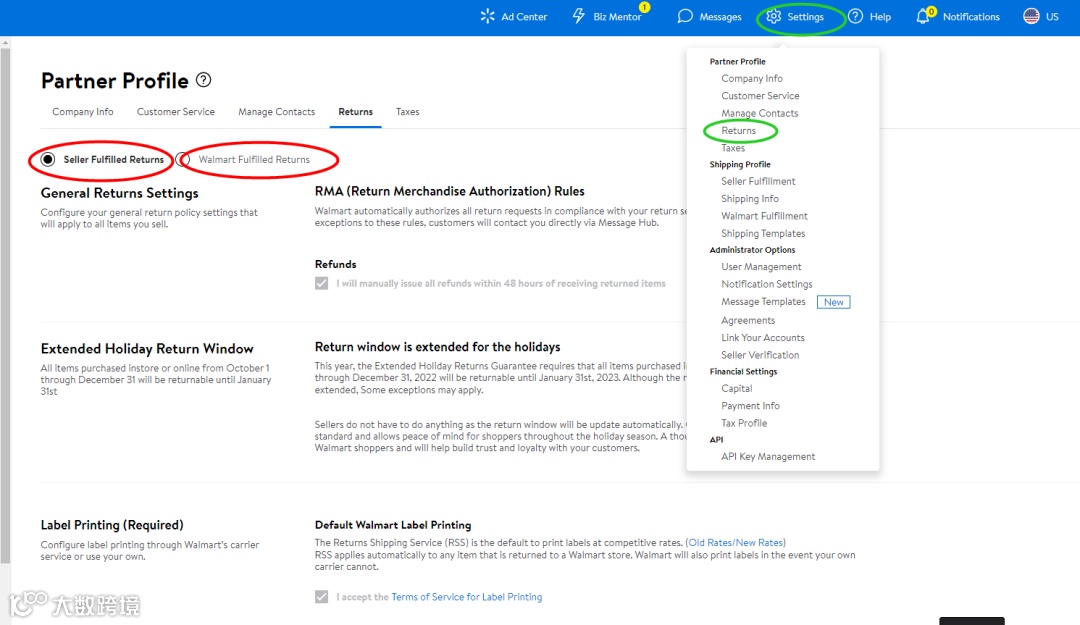Open Terms of Service for Label Printing link
This screenshot has height=625, width=1080.
[x=466, y=597]
